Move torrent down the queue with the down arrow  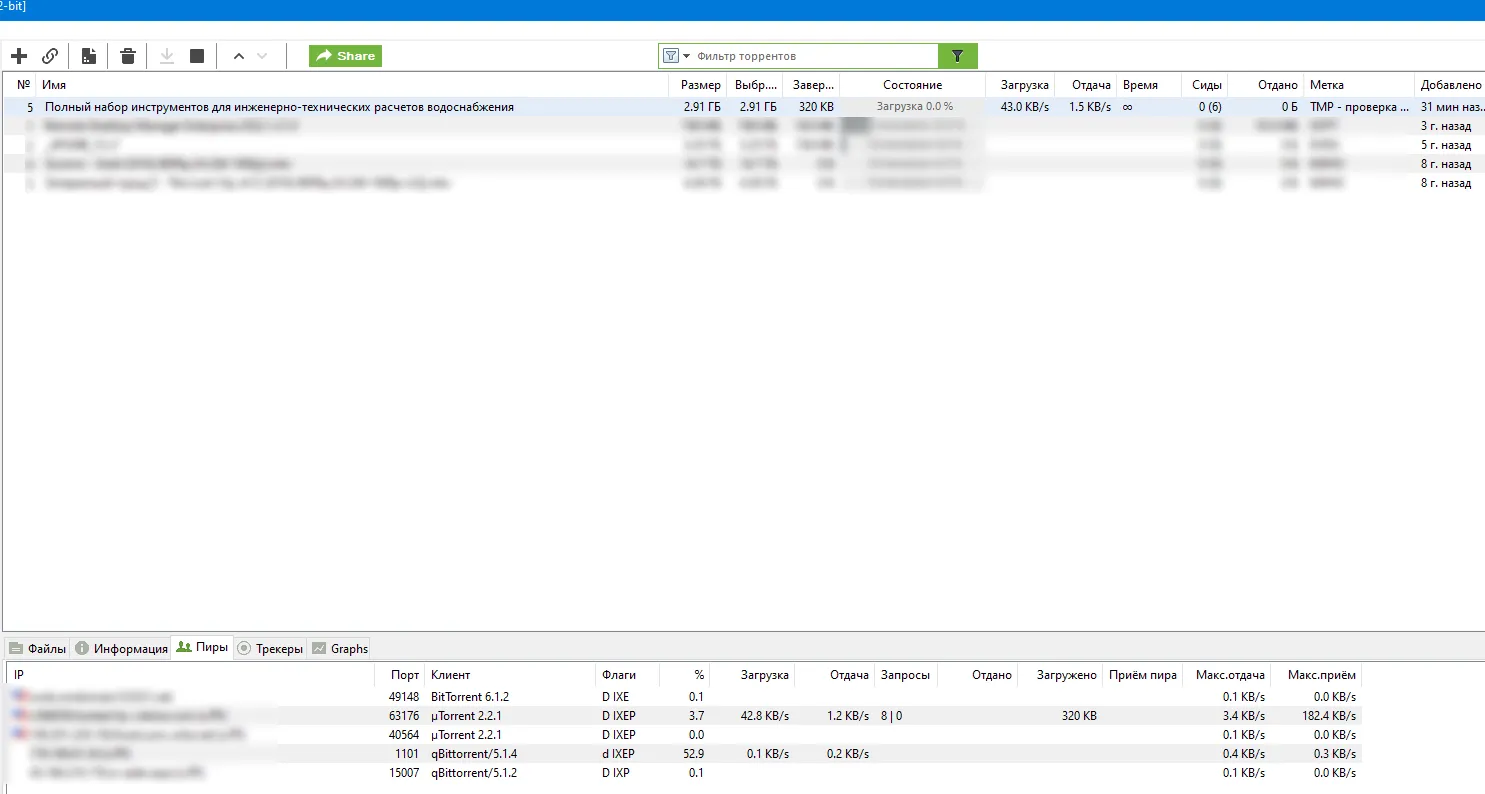(x=262, y=56)
